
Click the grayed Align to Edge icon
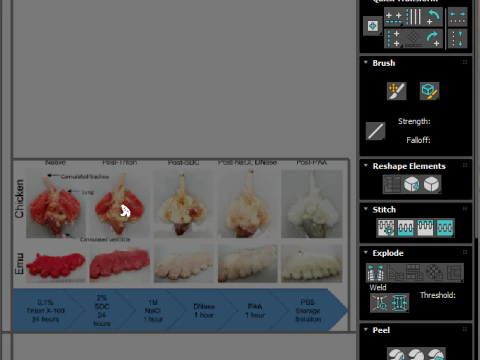pos(413,39)
